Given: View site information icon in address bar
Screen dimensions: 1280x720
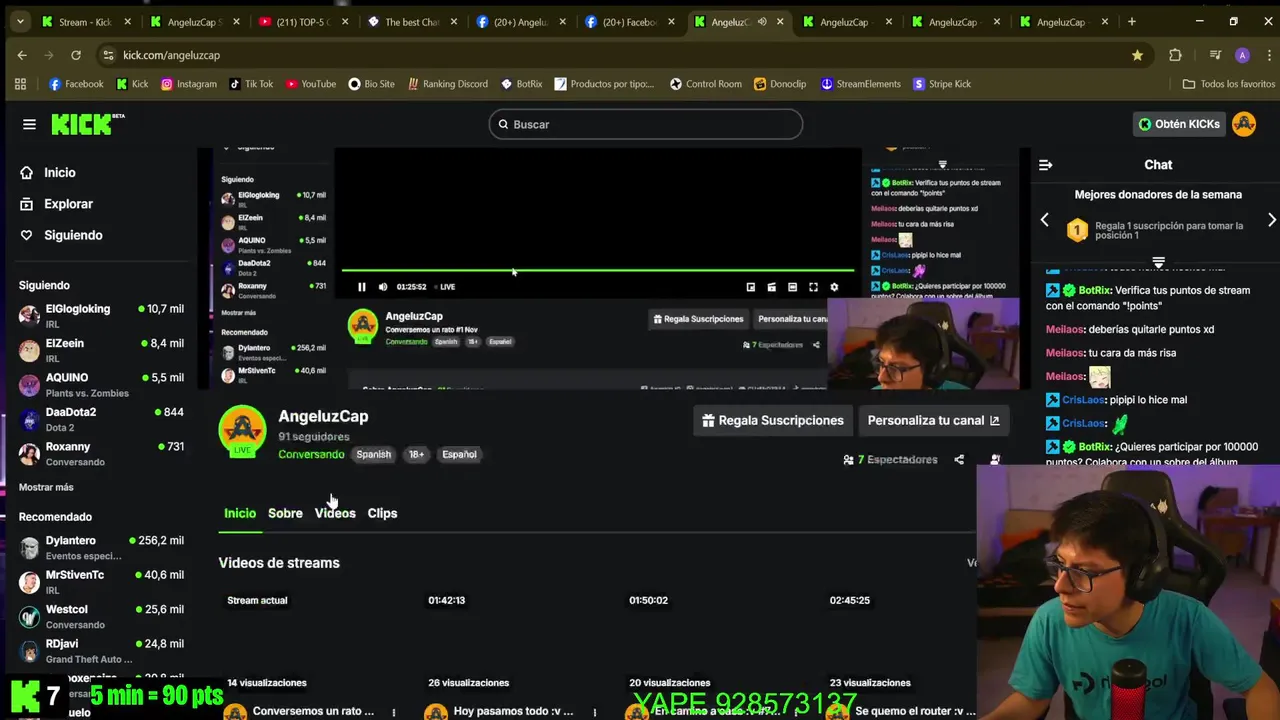Looking at the screenshot, I should point(110,55).
